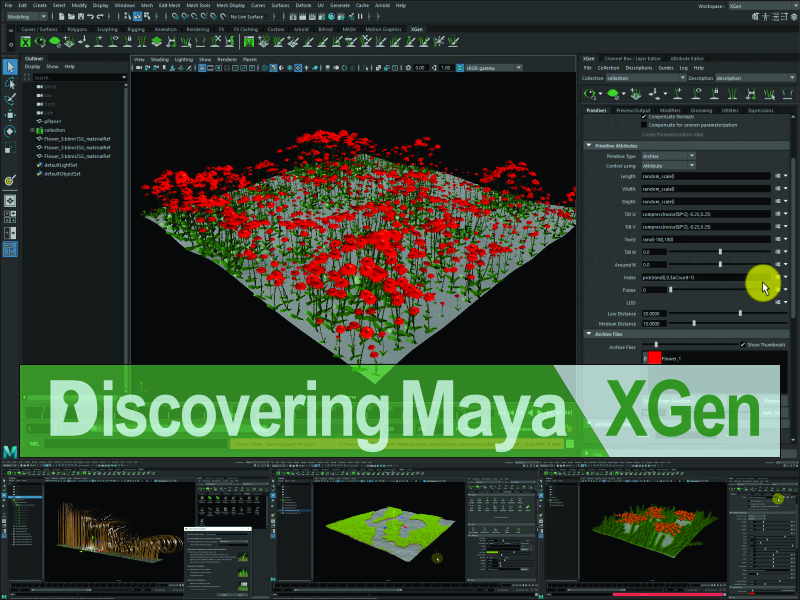Click the XGen window shelf icon
This screenshot has width=800, height=600.
click(26, 42)
